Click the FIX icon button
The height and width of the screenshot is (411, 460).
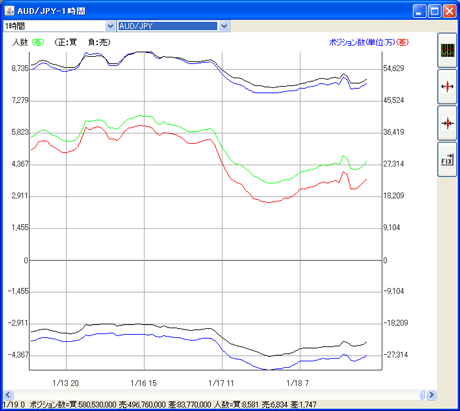tap(447, 160)
